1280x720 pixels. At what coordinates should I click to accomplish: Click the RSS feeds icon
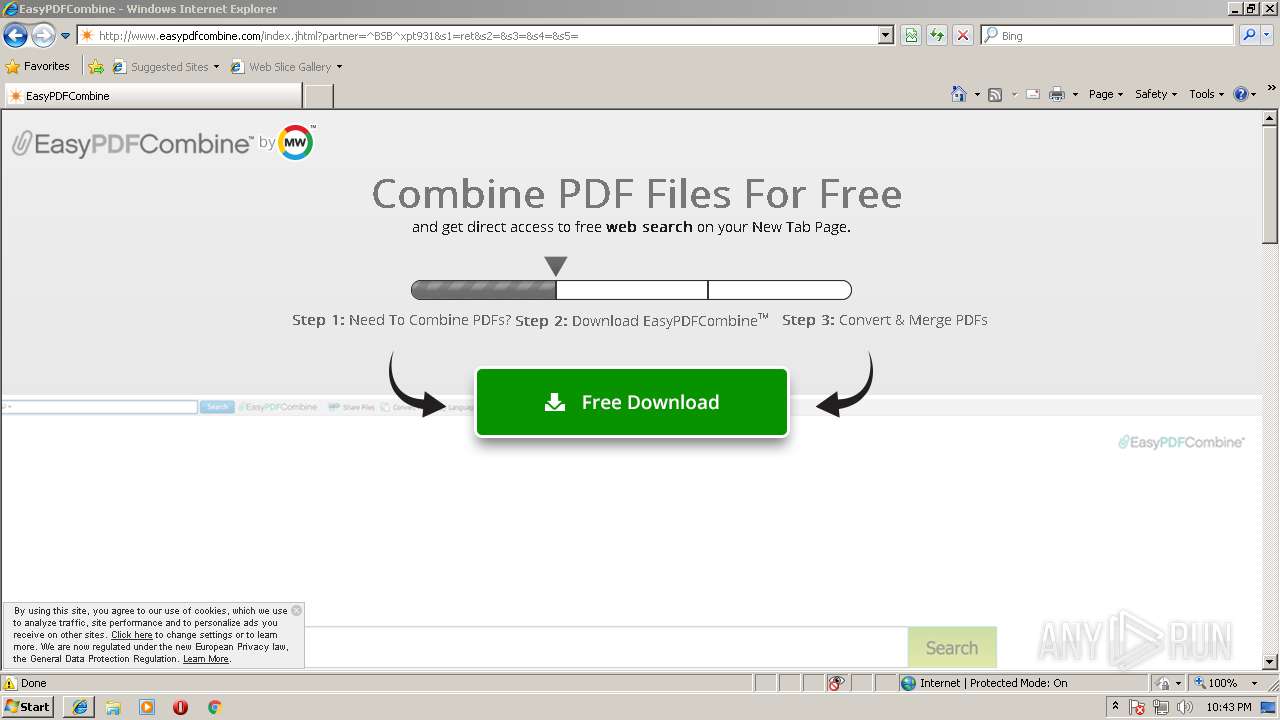[x=995, y=94]
